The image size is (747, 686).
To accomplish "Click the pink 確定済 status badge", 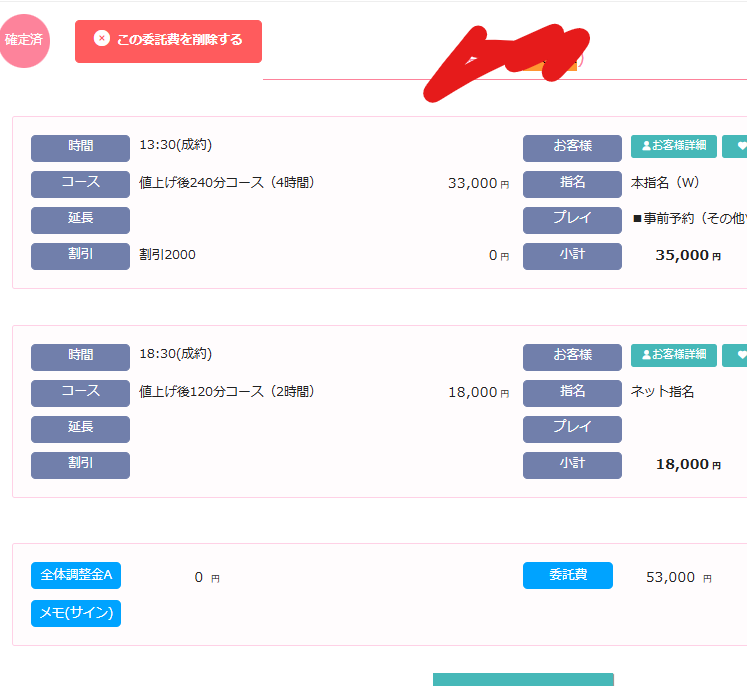I will tap(24, 41).
